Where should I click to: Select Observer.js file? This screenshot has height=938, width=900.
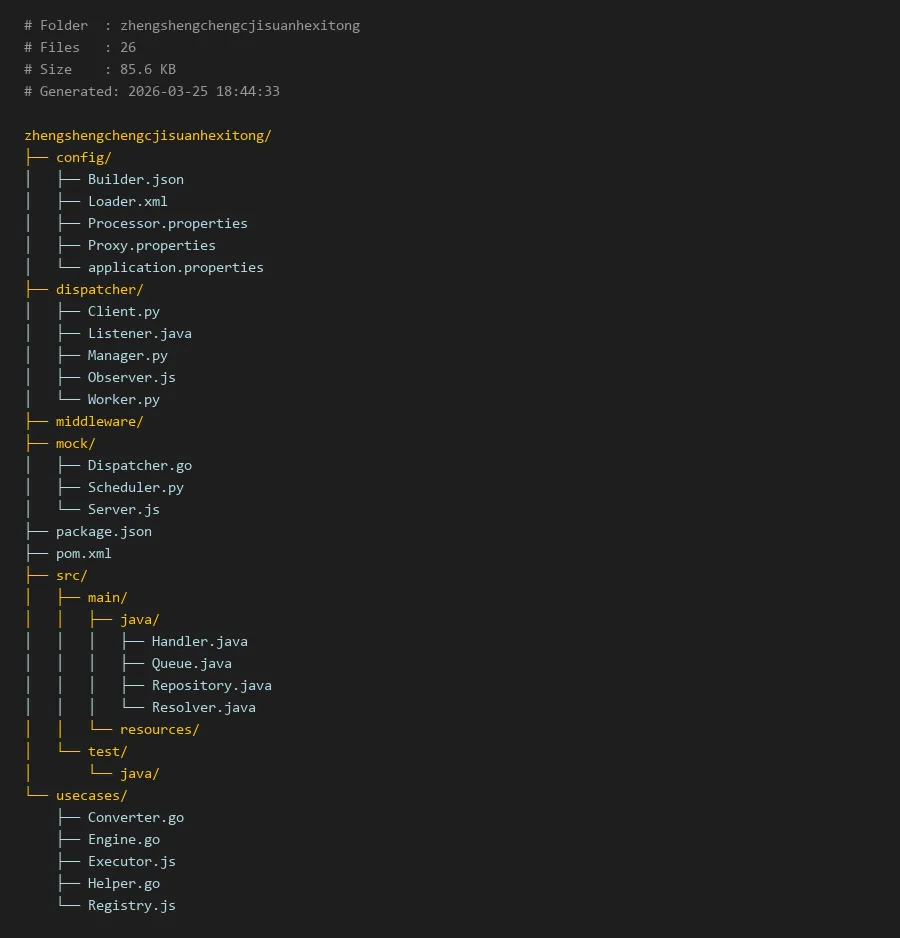tap(131, 377)
